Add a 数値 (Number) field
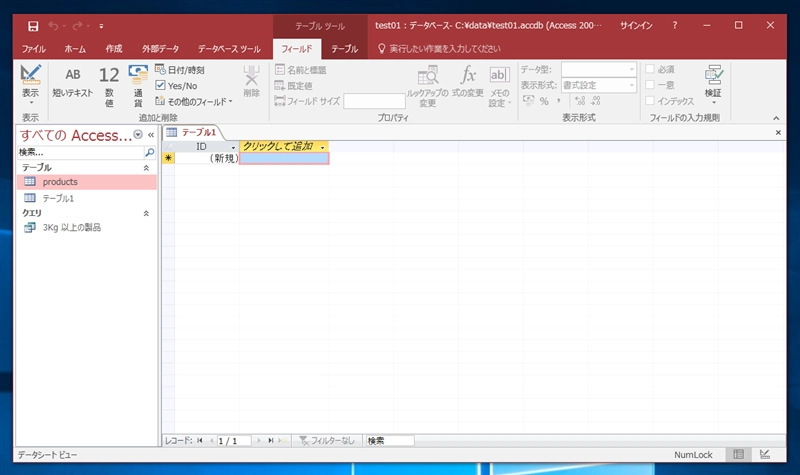The height and width of the screenshot is (475, 800). coord(109,86)
